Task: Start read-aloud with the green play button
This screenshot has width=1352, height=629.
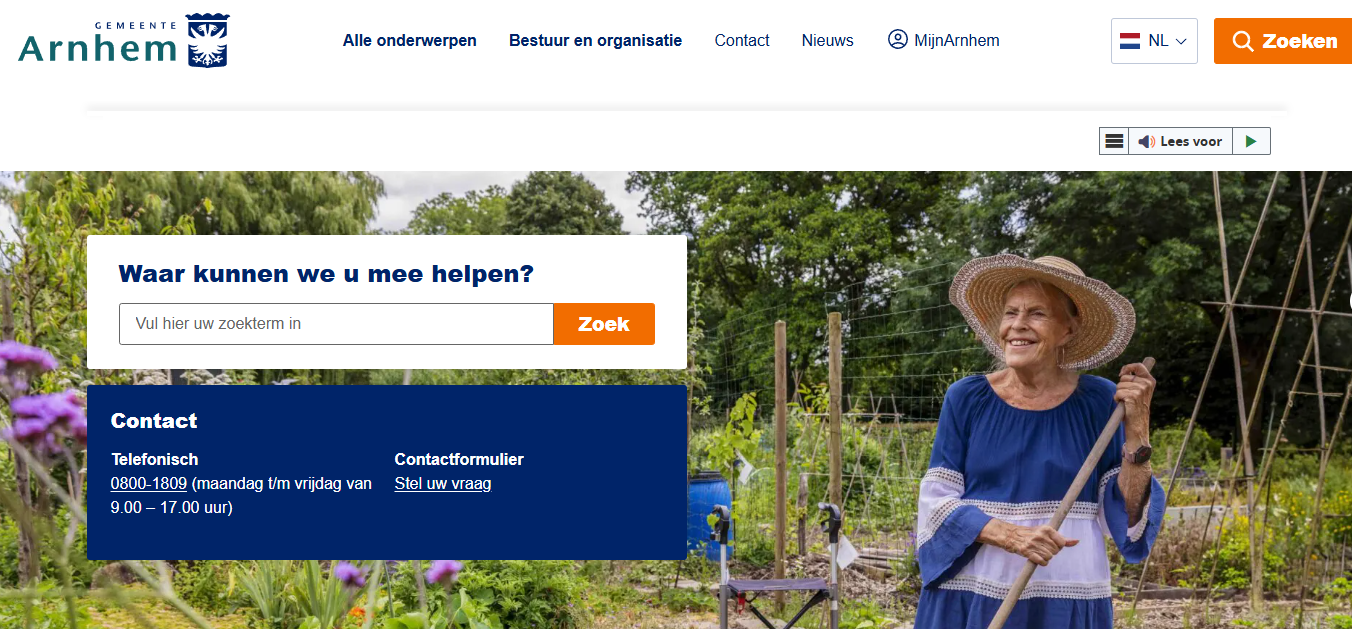Action: click(1251, 141)
